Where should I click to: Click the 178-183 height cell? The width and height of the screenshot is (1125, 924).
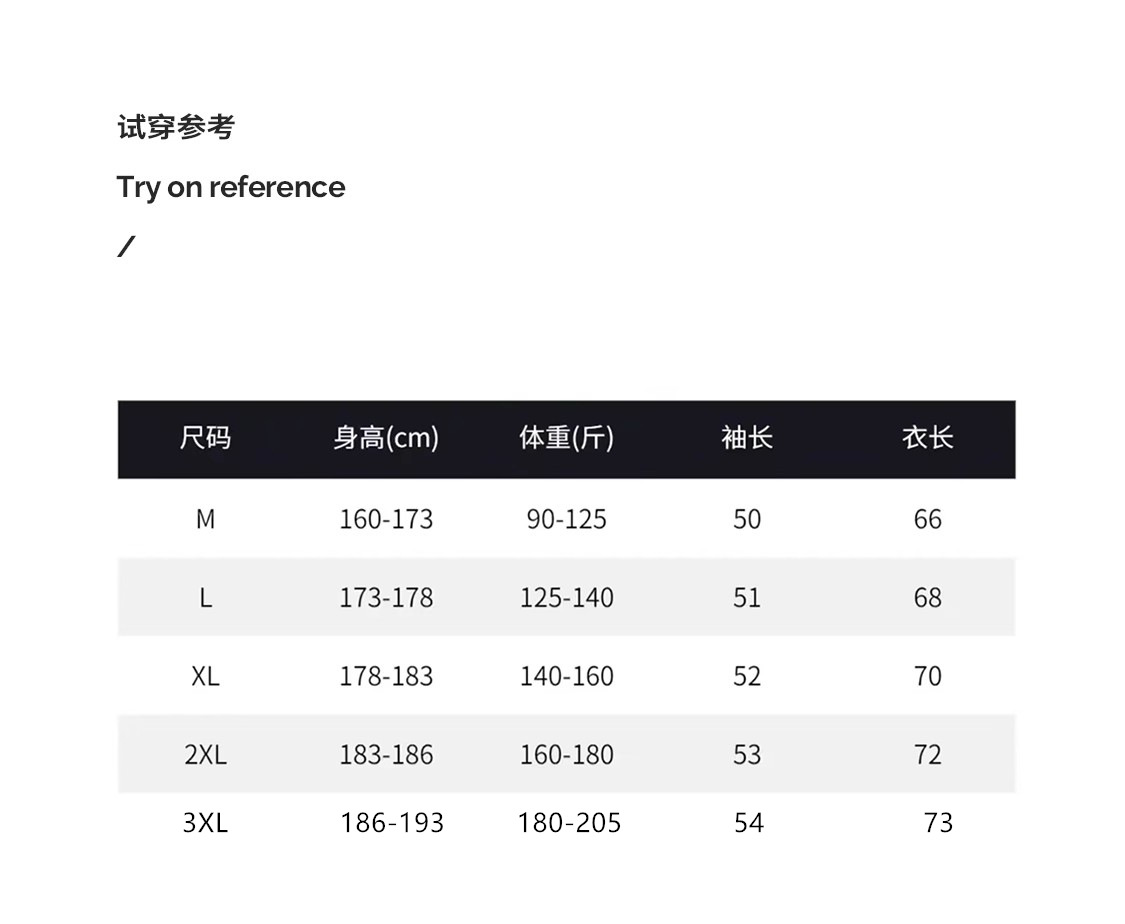point(386,676)
